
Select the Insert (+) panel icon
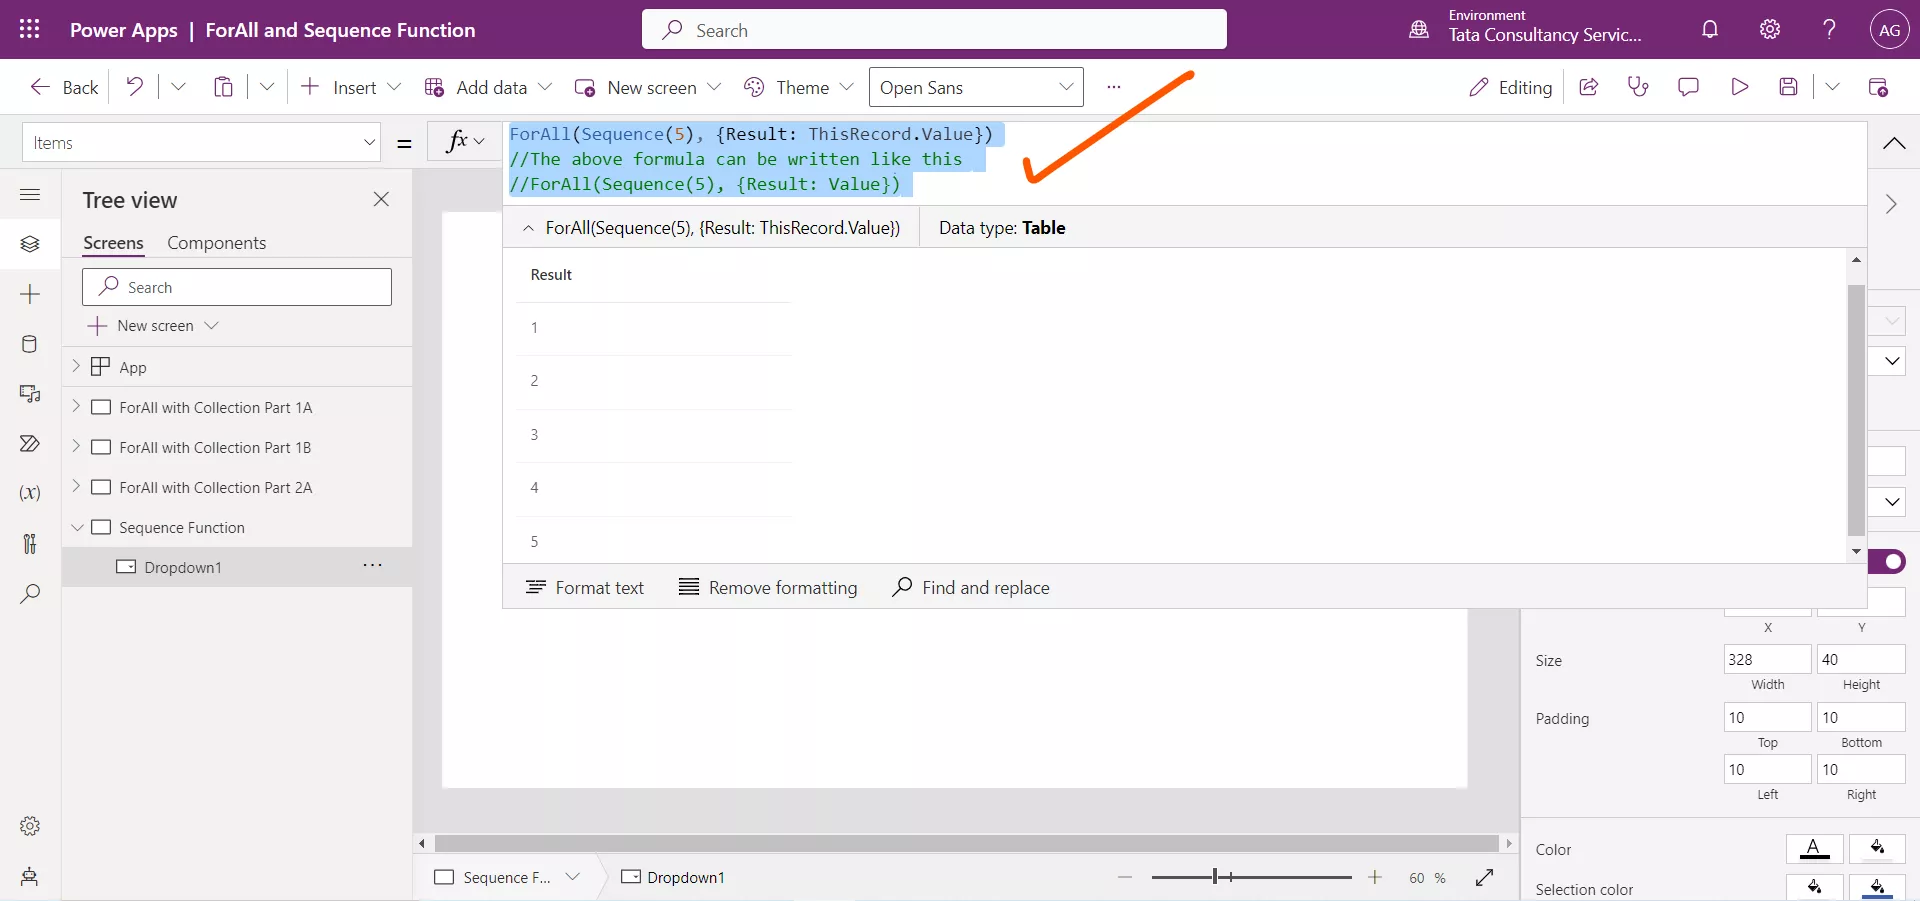[30, 294]
